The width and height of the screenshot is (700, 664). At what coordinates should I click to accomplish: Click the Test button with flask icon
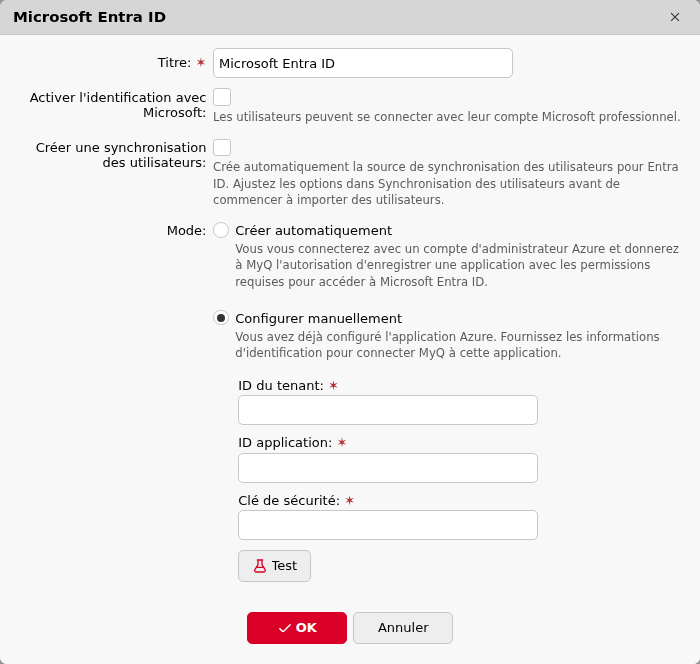point(274,566)
